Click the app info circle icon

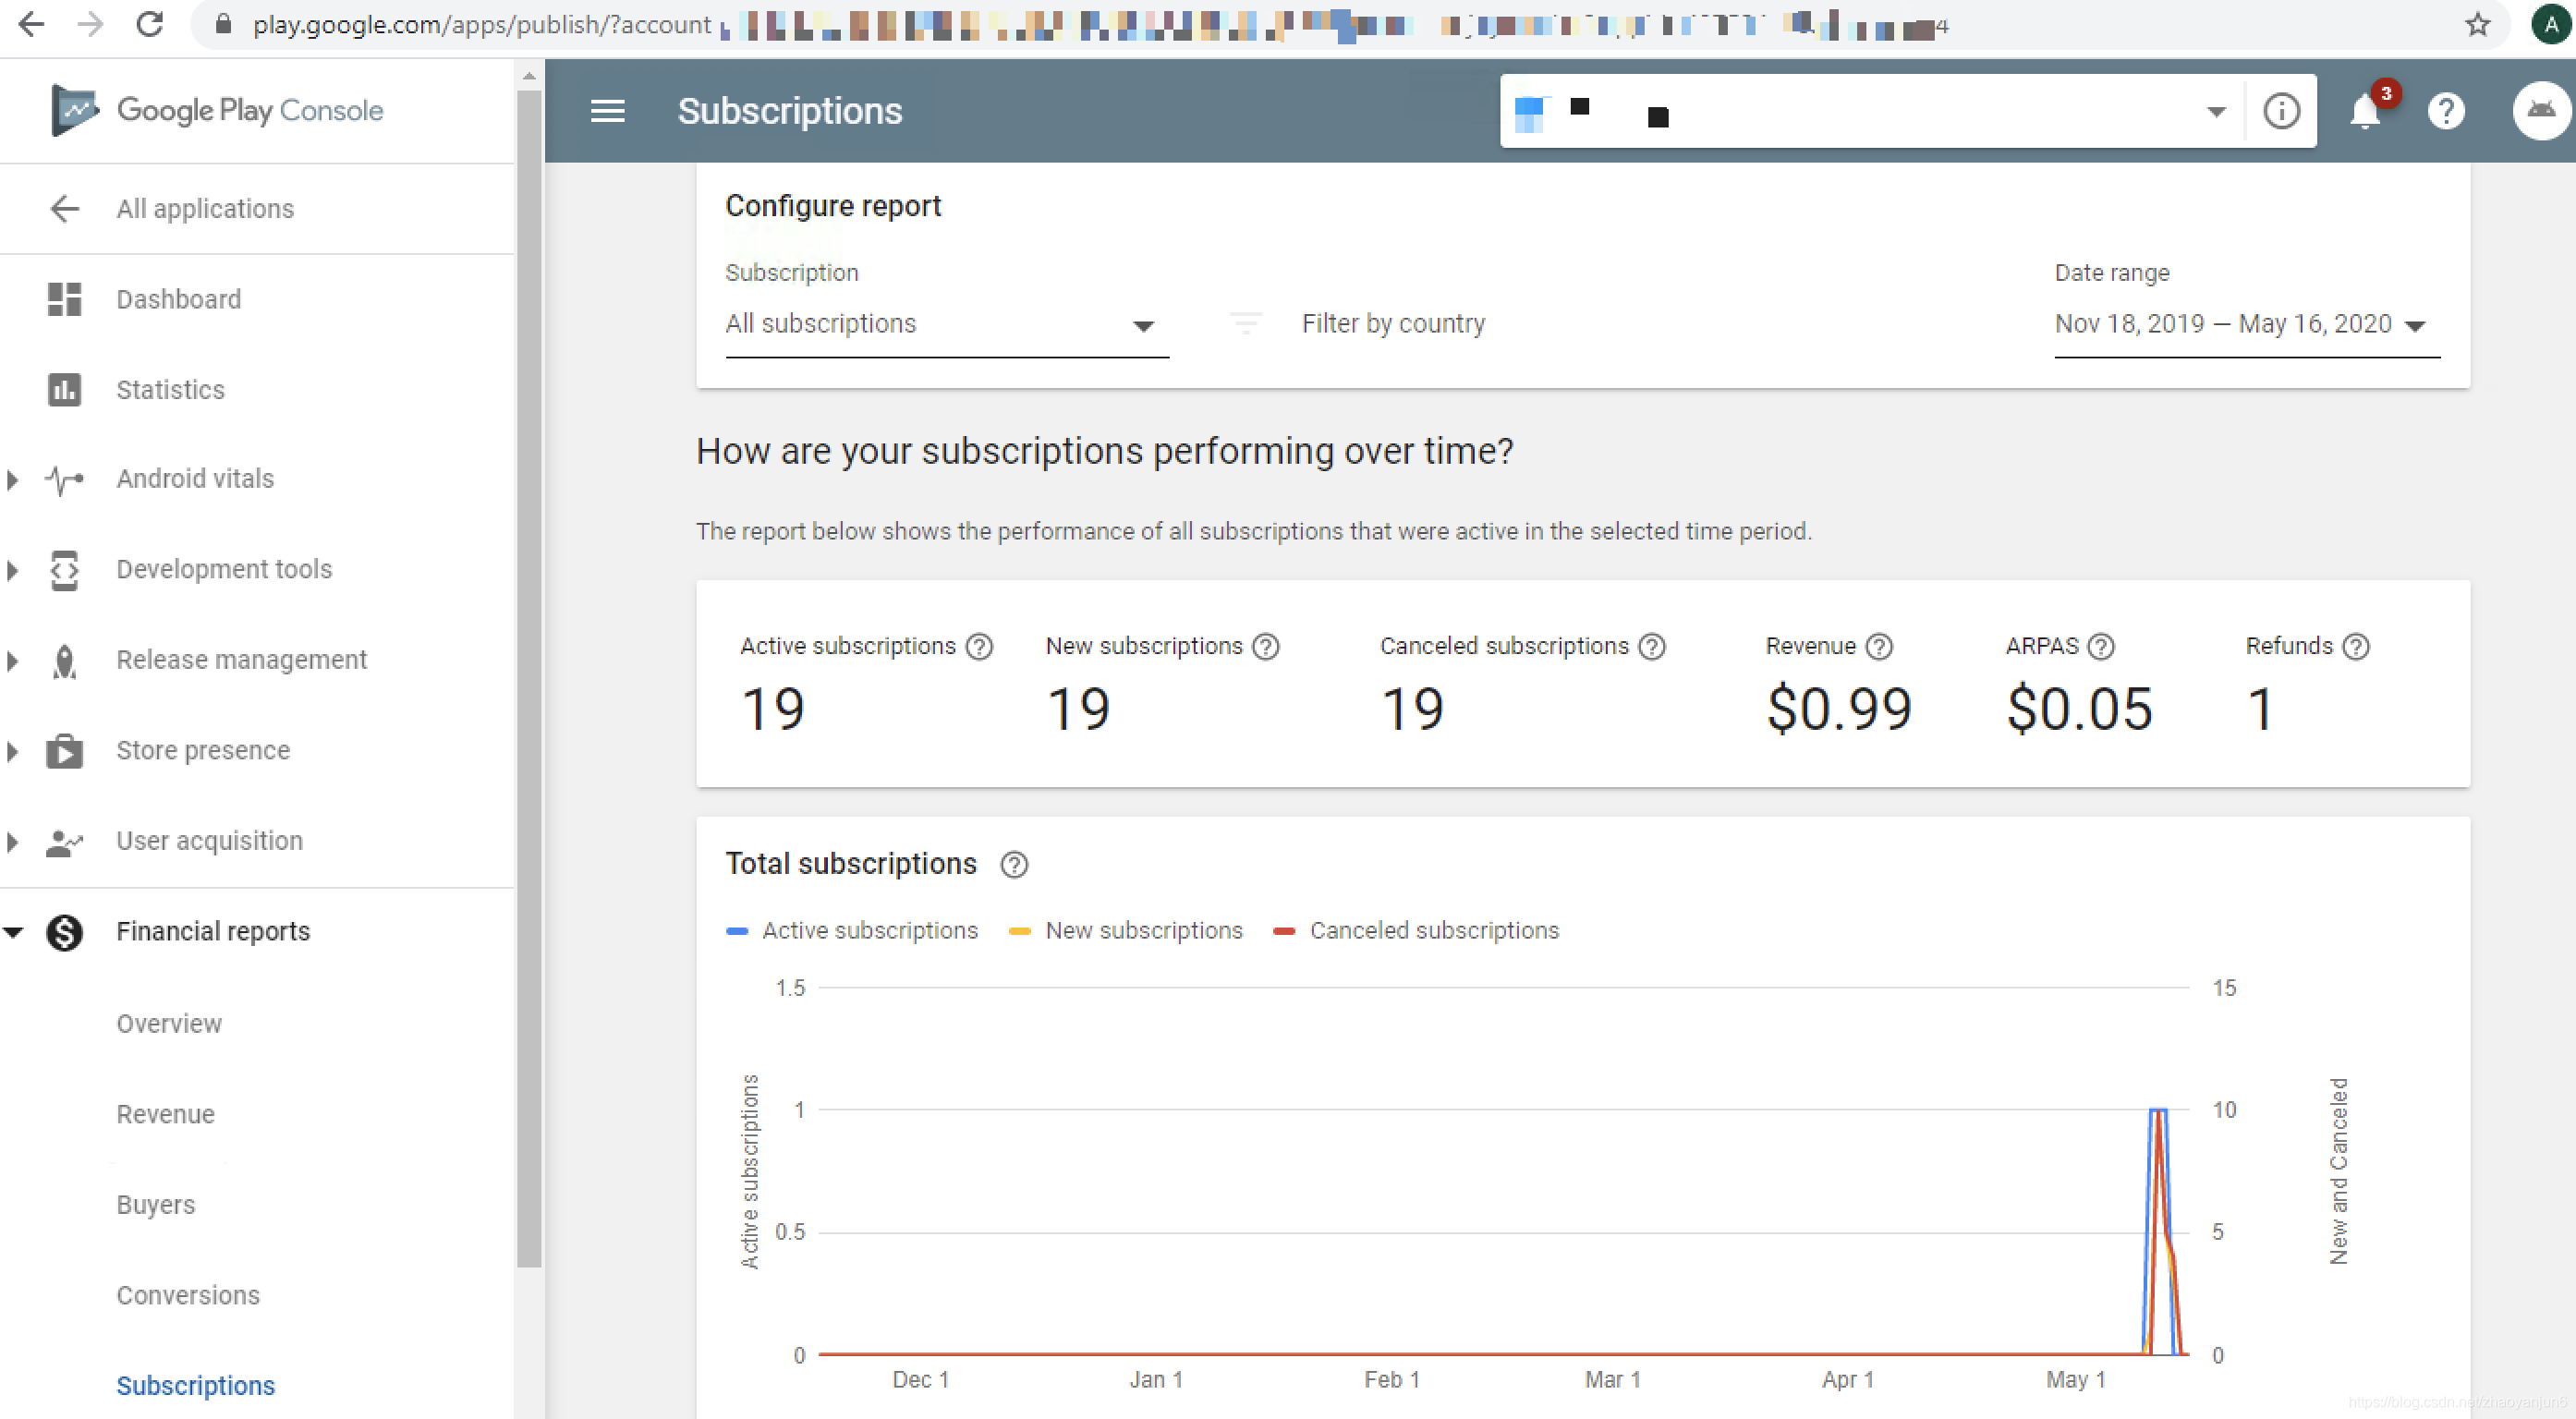[x=2281, y=111]
